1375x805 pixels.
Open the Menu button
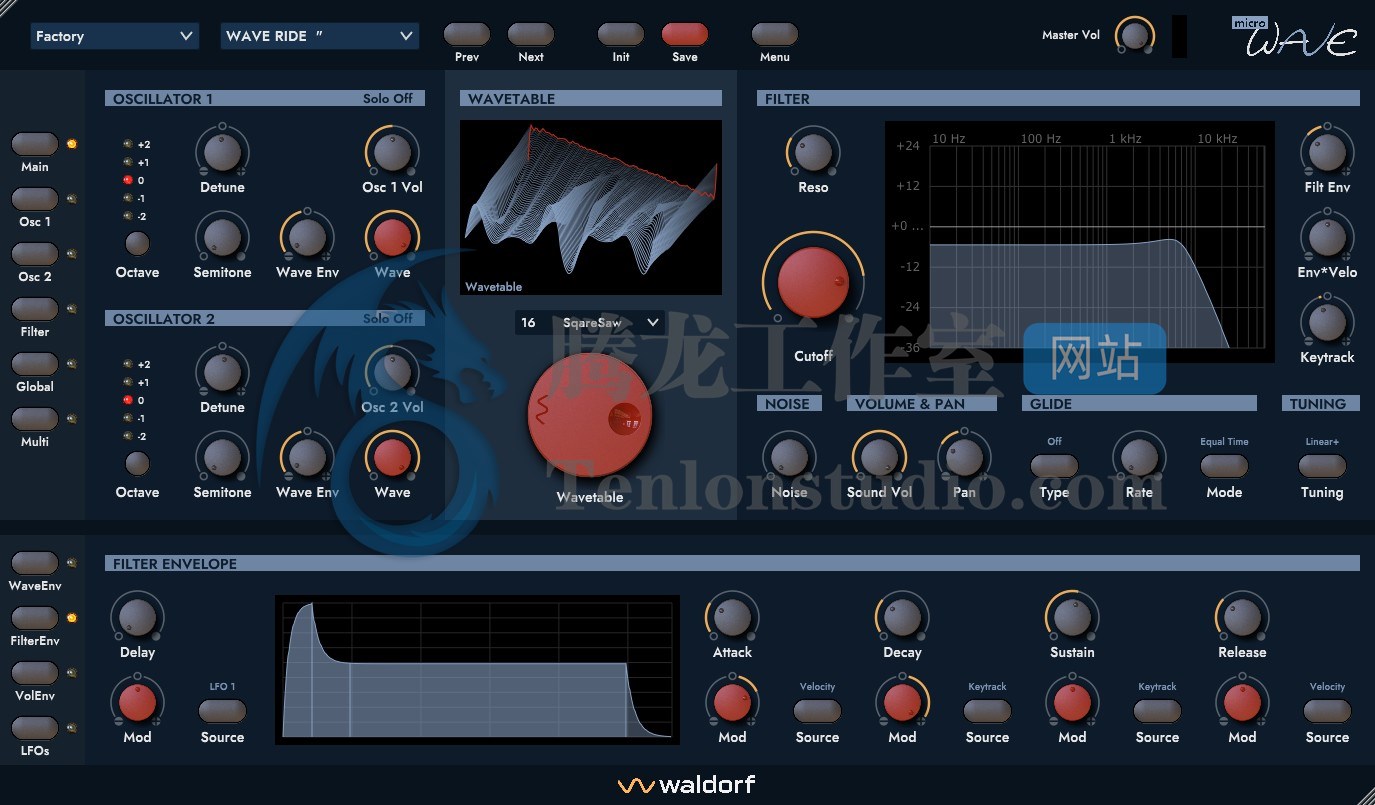point(774,35)
